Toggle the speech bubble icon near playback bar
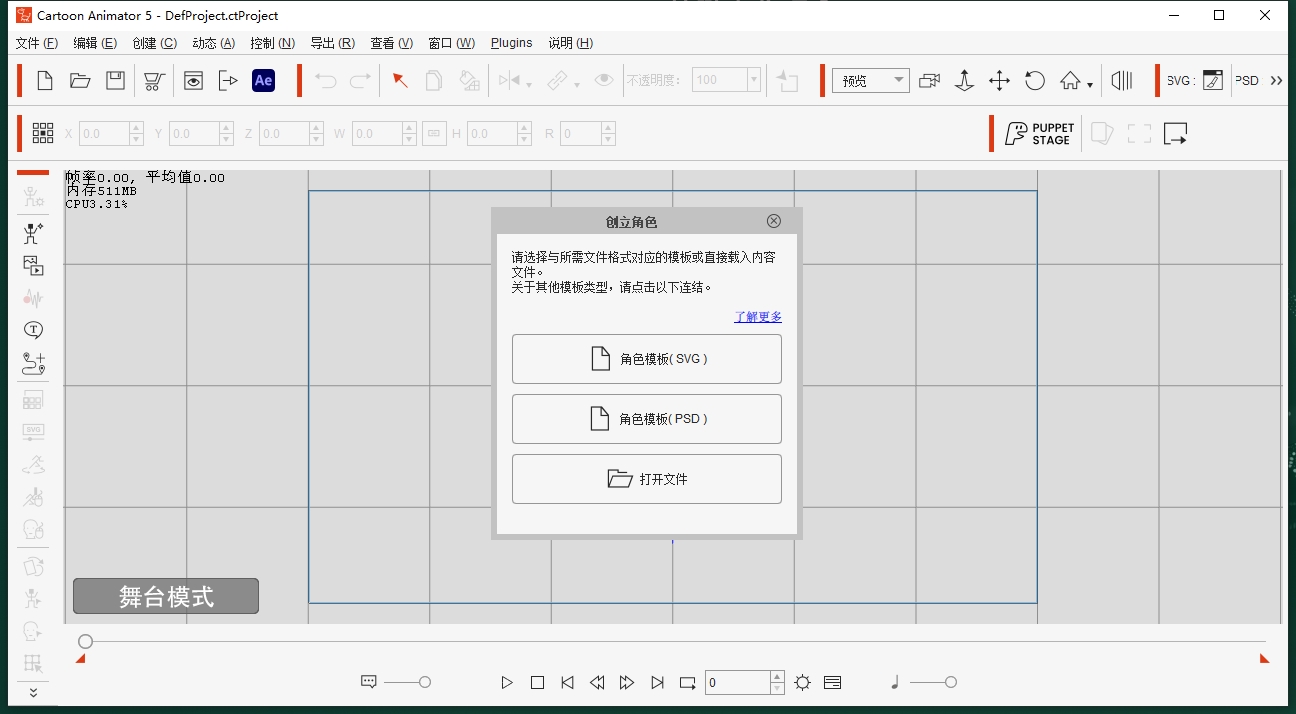The width and height of the screenshot is (1296, 714). (x=368, y=682)
